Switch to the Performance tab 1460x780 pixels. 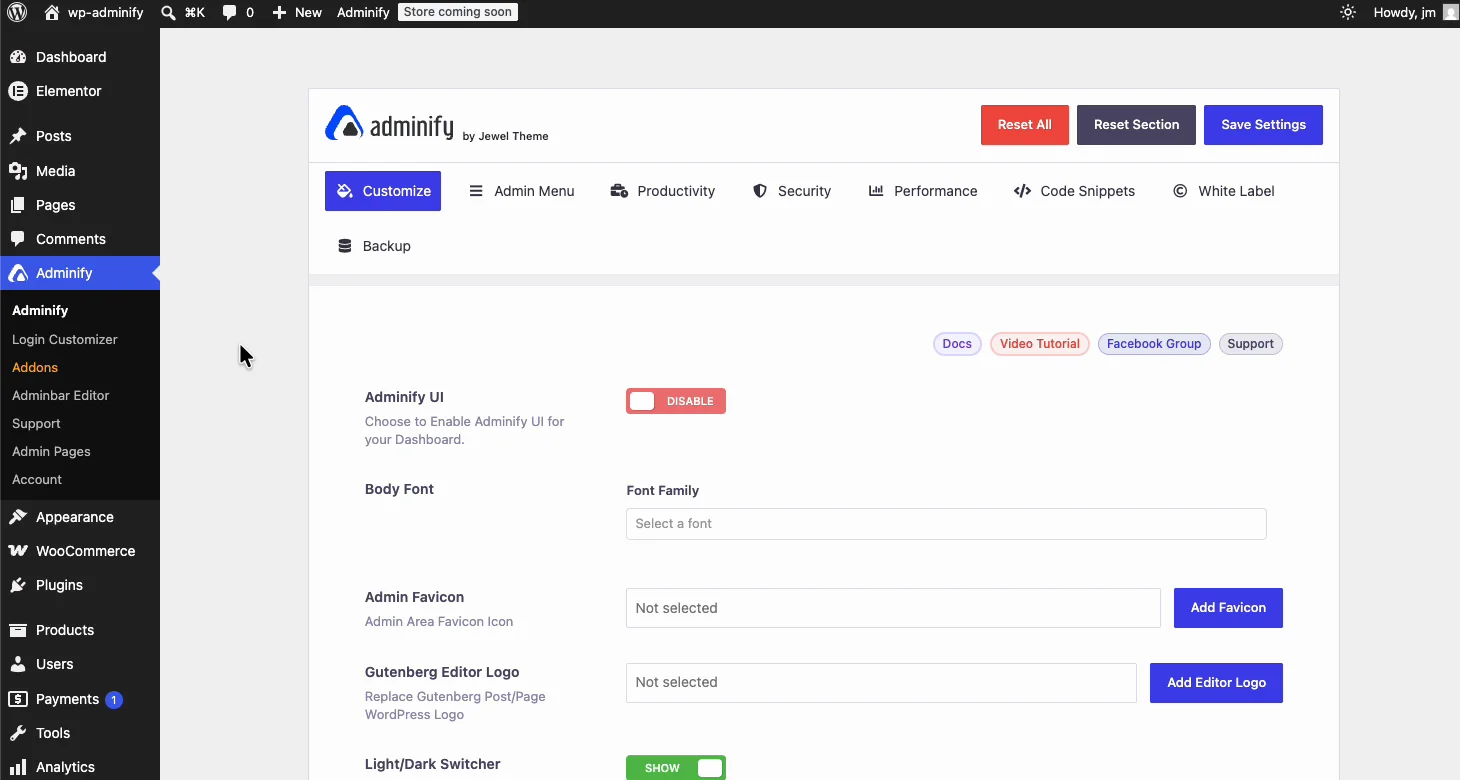923,191
